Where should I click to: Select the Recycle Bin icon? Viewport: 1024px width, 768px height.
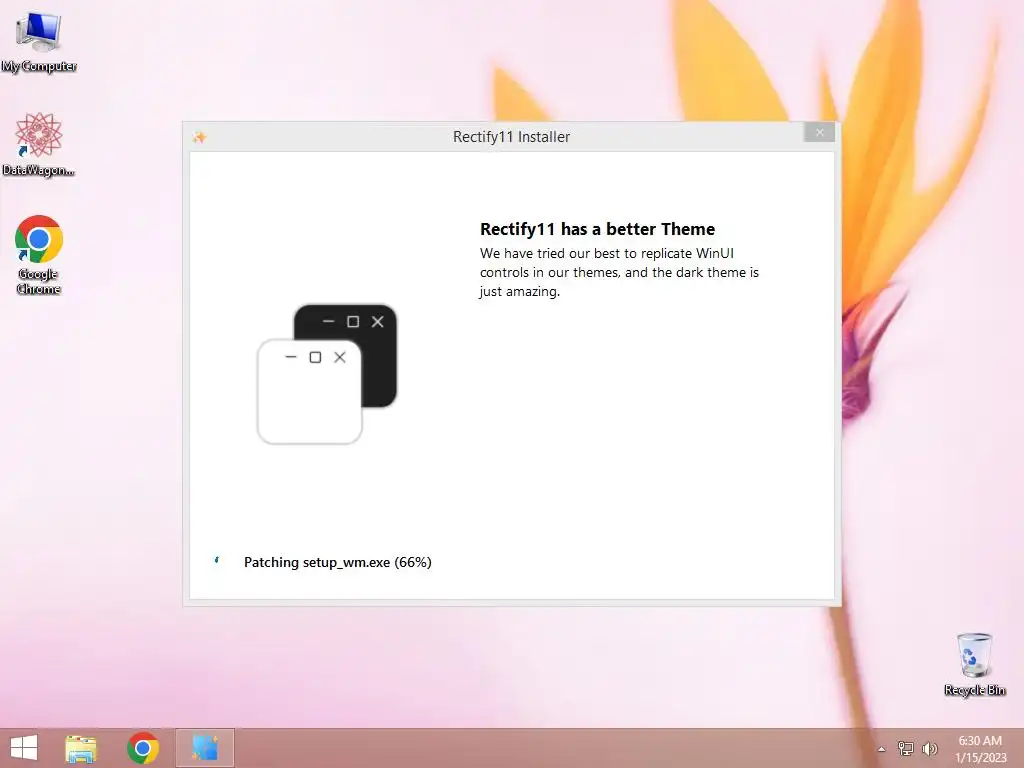click(x=974, y=664)
